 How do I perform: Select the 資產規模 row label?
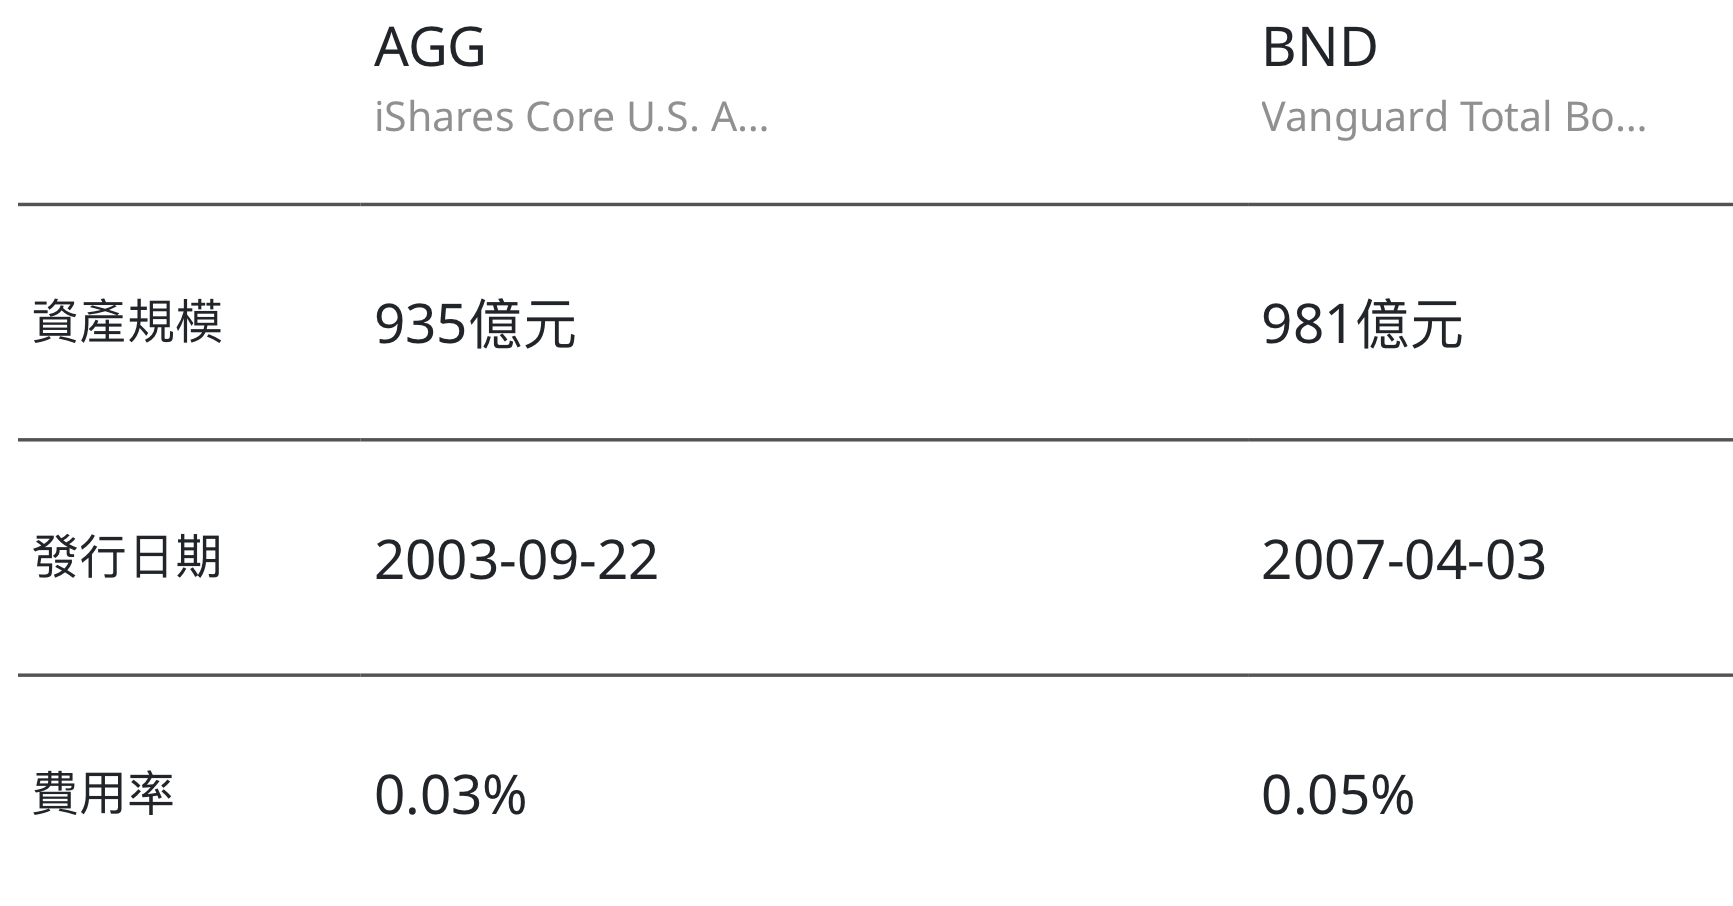click(127, 323)
